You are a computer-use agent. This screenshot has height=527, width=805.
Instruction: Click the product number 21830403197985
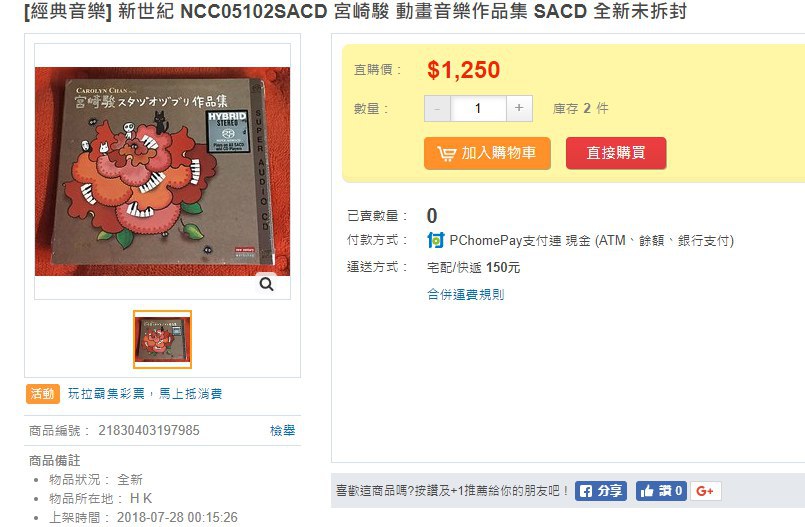click(149, 430)
